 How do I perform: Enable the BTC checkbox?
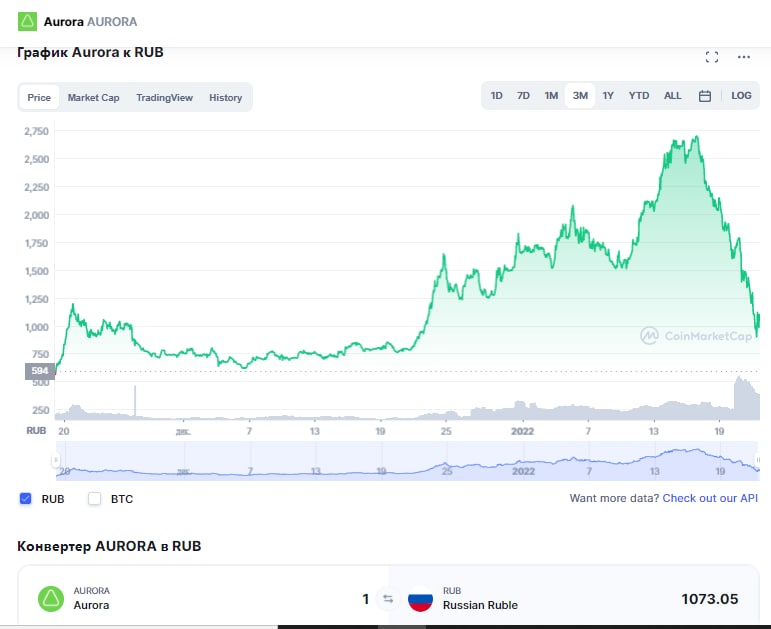[x=94, y=499]
